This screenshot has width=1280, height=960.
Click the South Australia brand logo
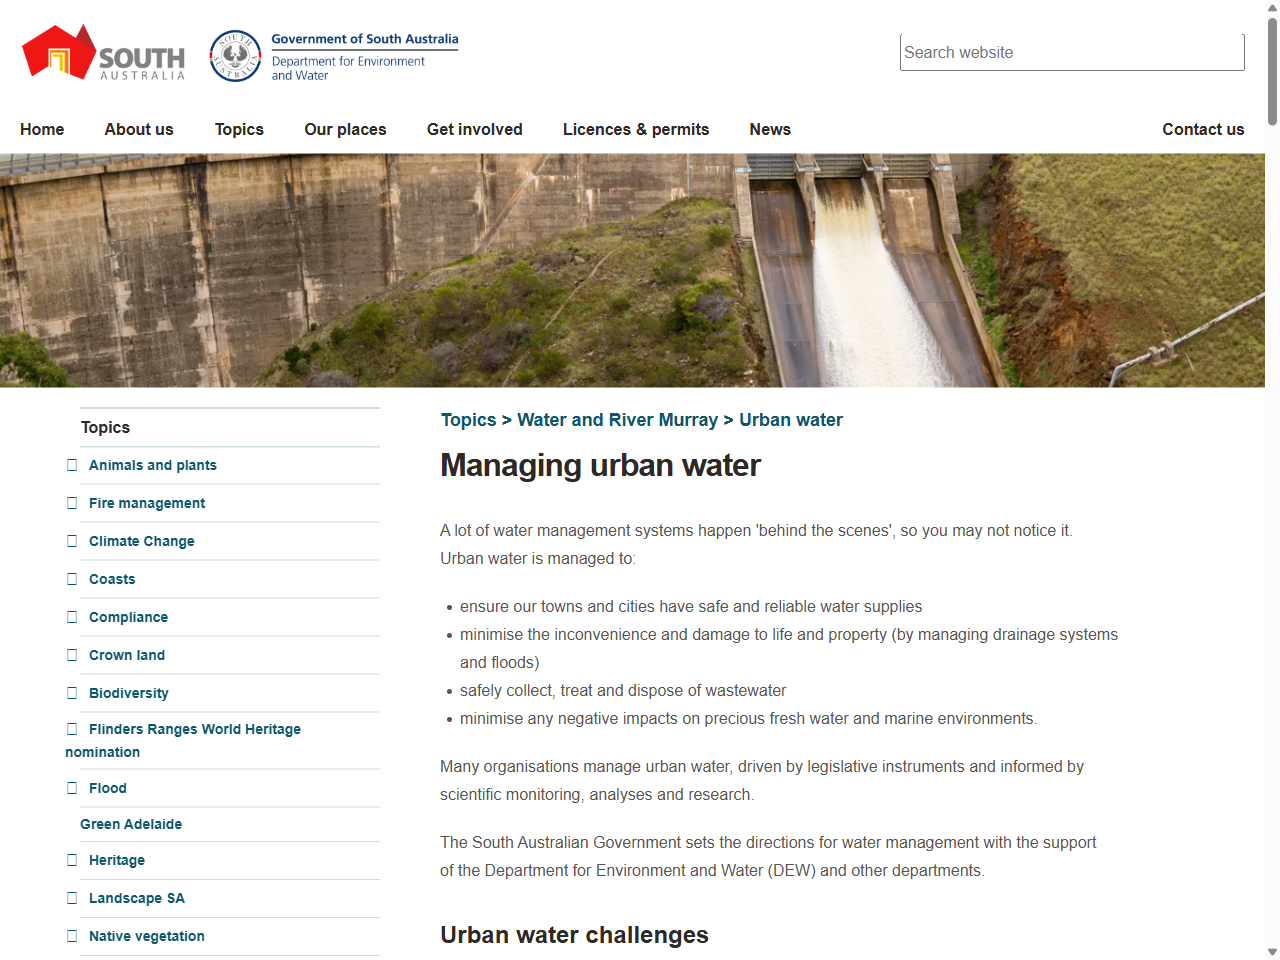pyautogui.click(x=100, y=52)
